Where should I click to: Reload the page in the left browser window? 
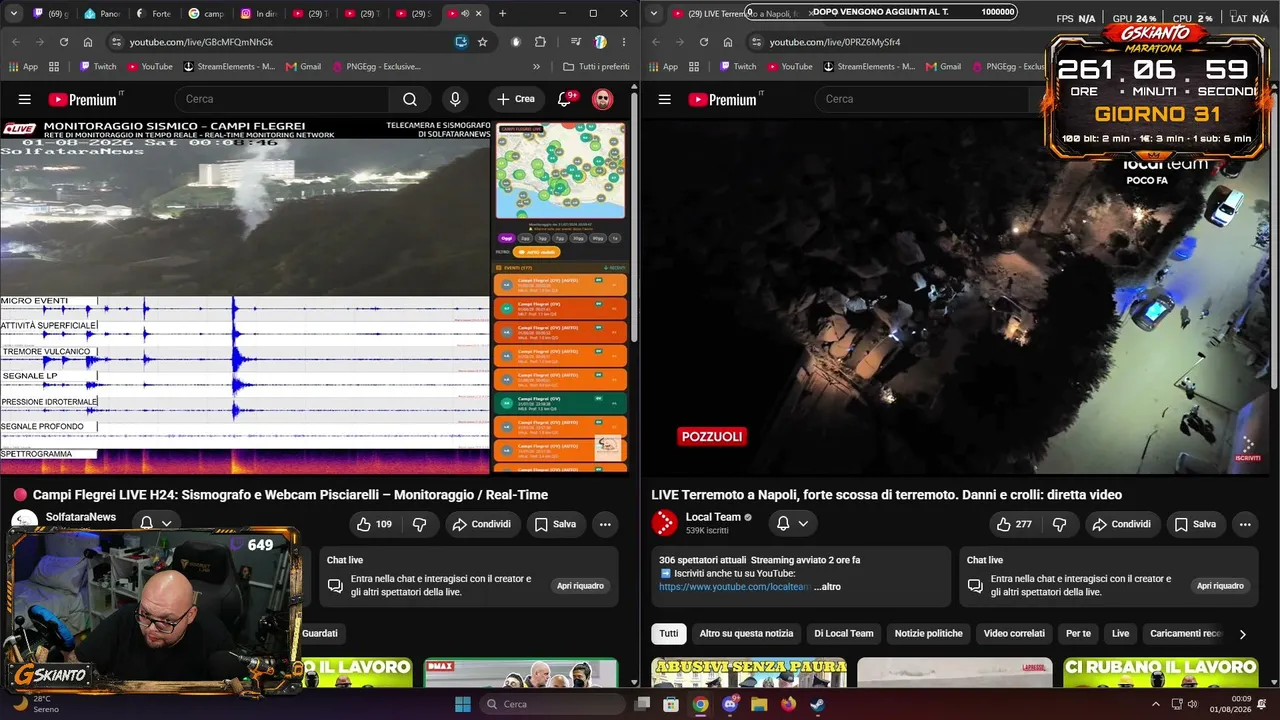[x=64, y=42]
